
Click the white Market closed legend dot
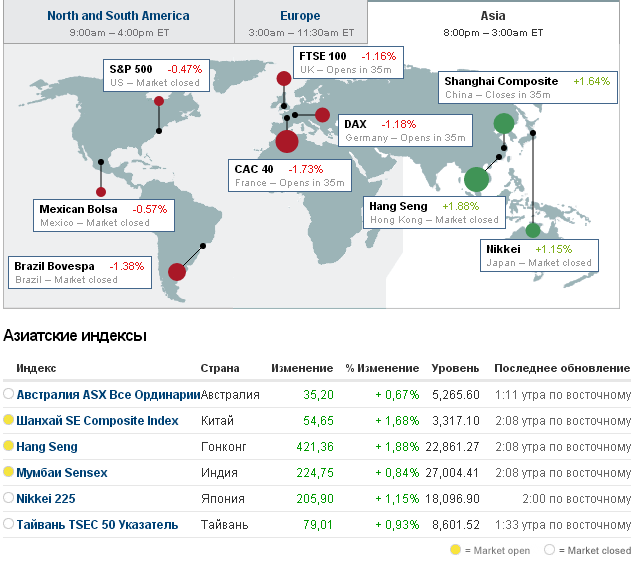[549, 550]
